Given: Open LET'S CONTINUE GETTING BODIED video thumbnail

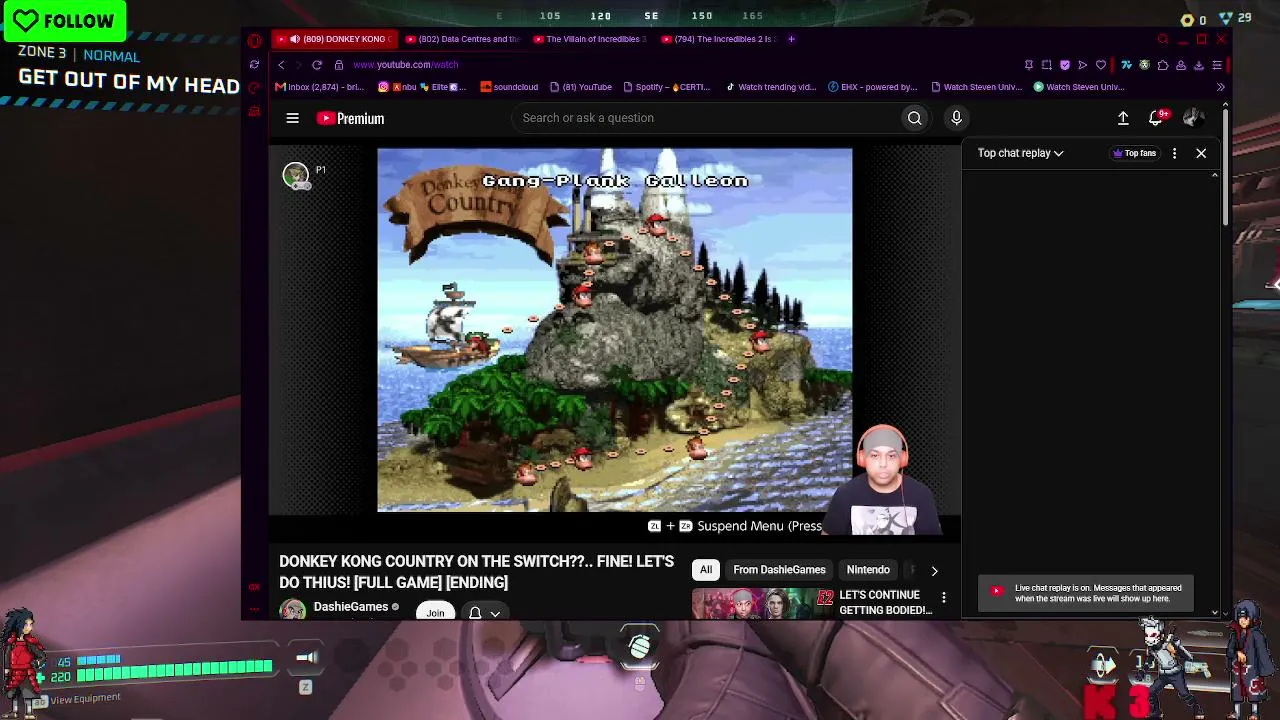Looking at the screenshot, I should pos(761,602).
